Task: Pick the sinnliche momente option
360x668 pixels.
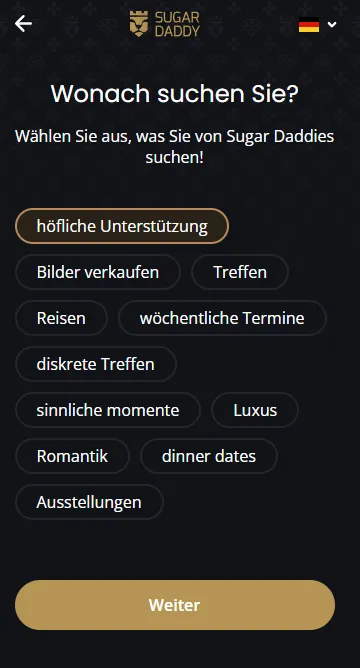Action: [108, 410]
